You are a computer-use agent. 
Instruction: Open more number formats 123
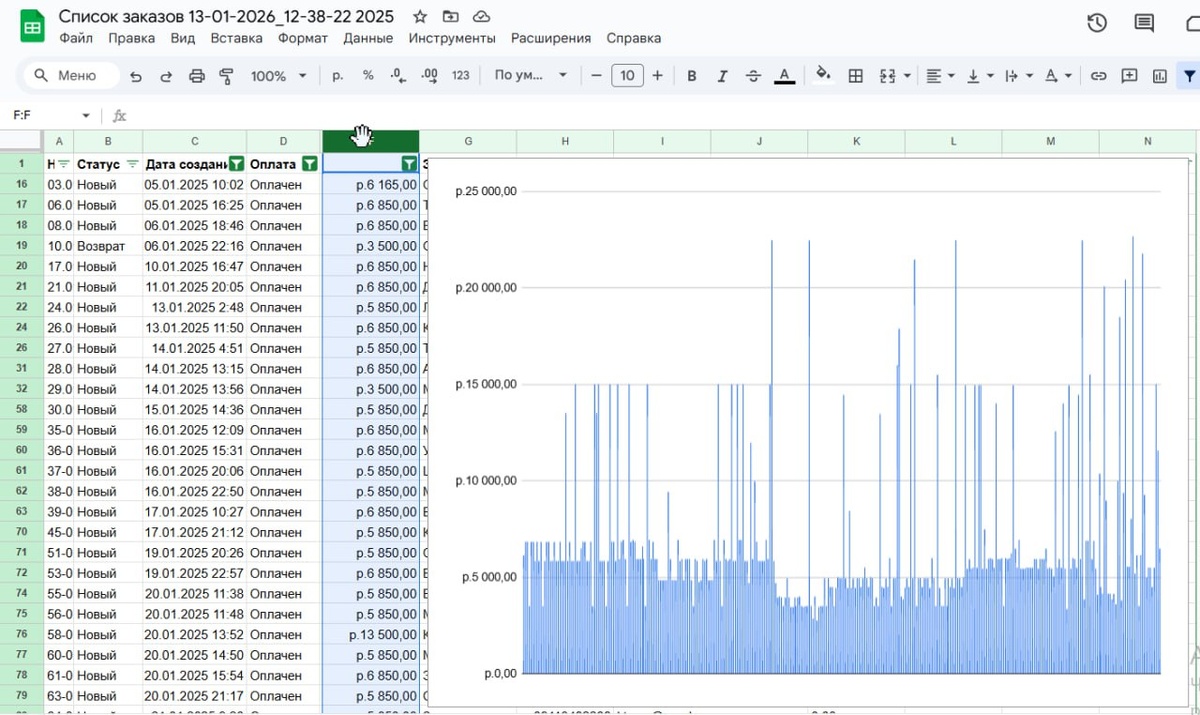pyautogui.click(x=461, y=76)
